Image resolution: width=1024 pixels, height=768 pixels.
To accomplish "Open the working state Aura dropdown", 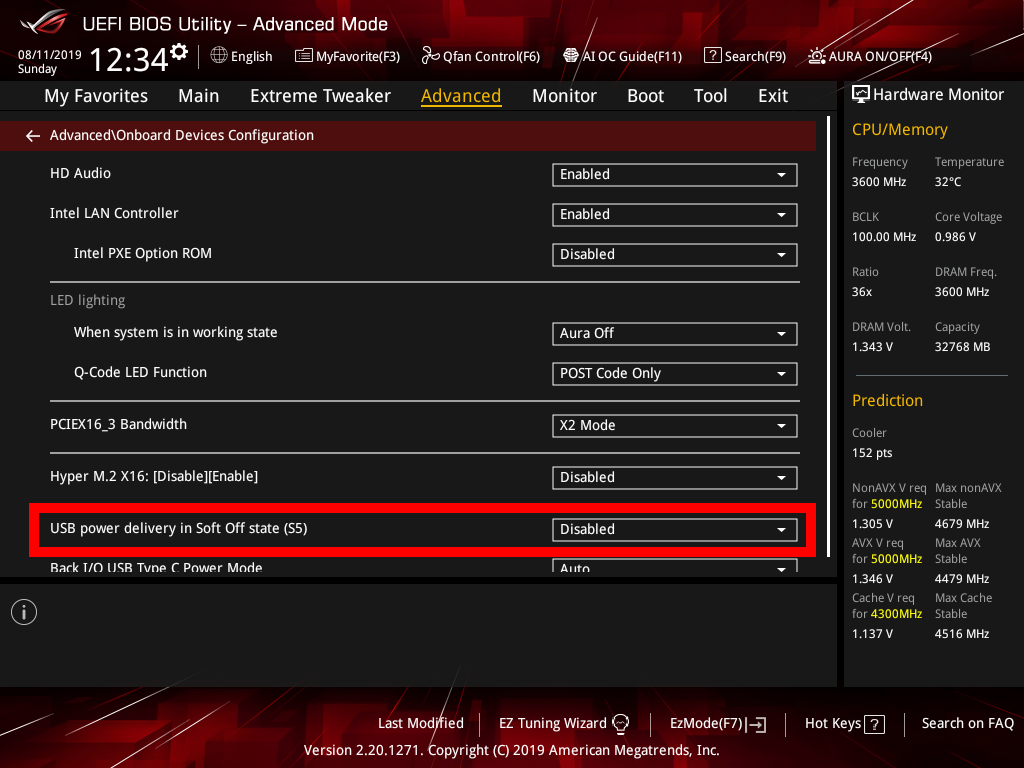I will tap(675, 334).
